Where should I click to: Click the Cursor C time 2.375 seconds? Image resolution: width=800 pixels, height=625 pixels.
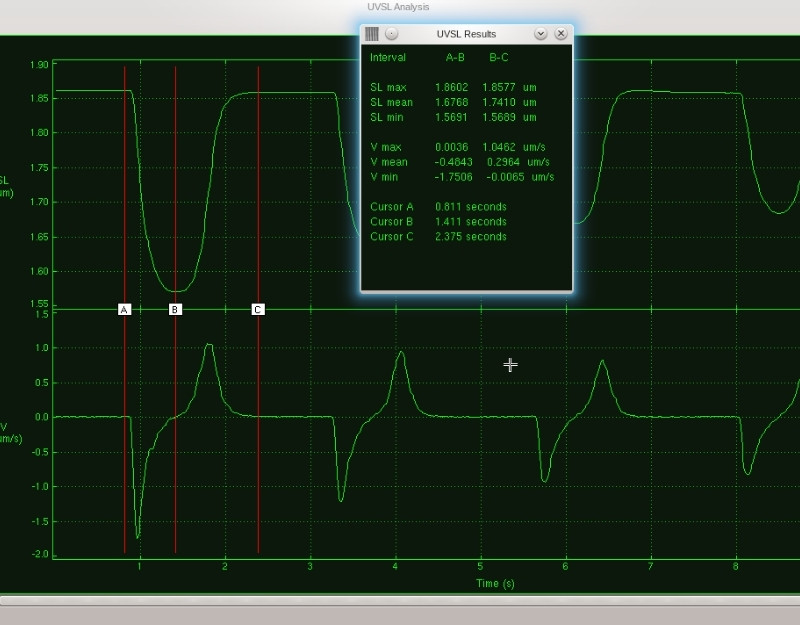tap(470, 237)
